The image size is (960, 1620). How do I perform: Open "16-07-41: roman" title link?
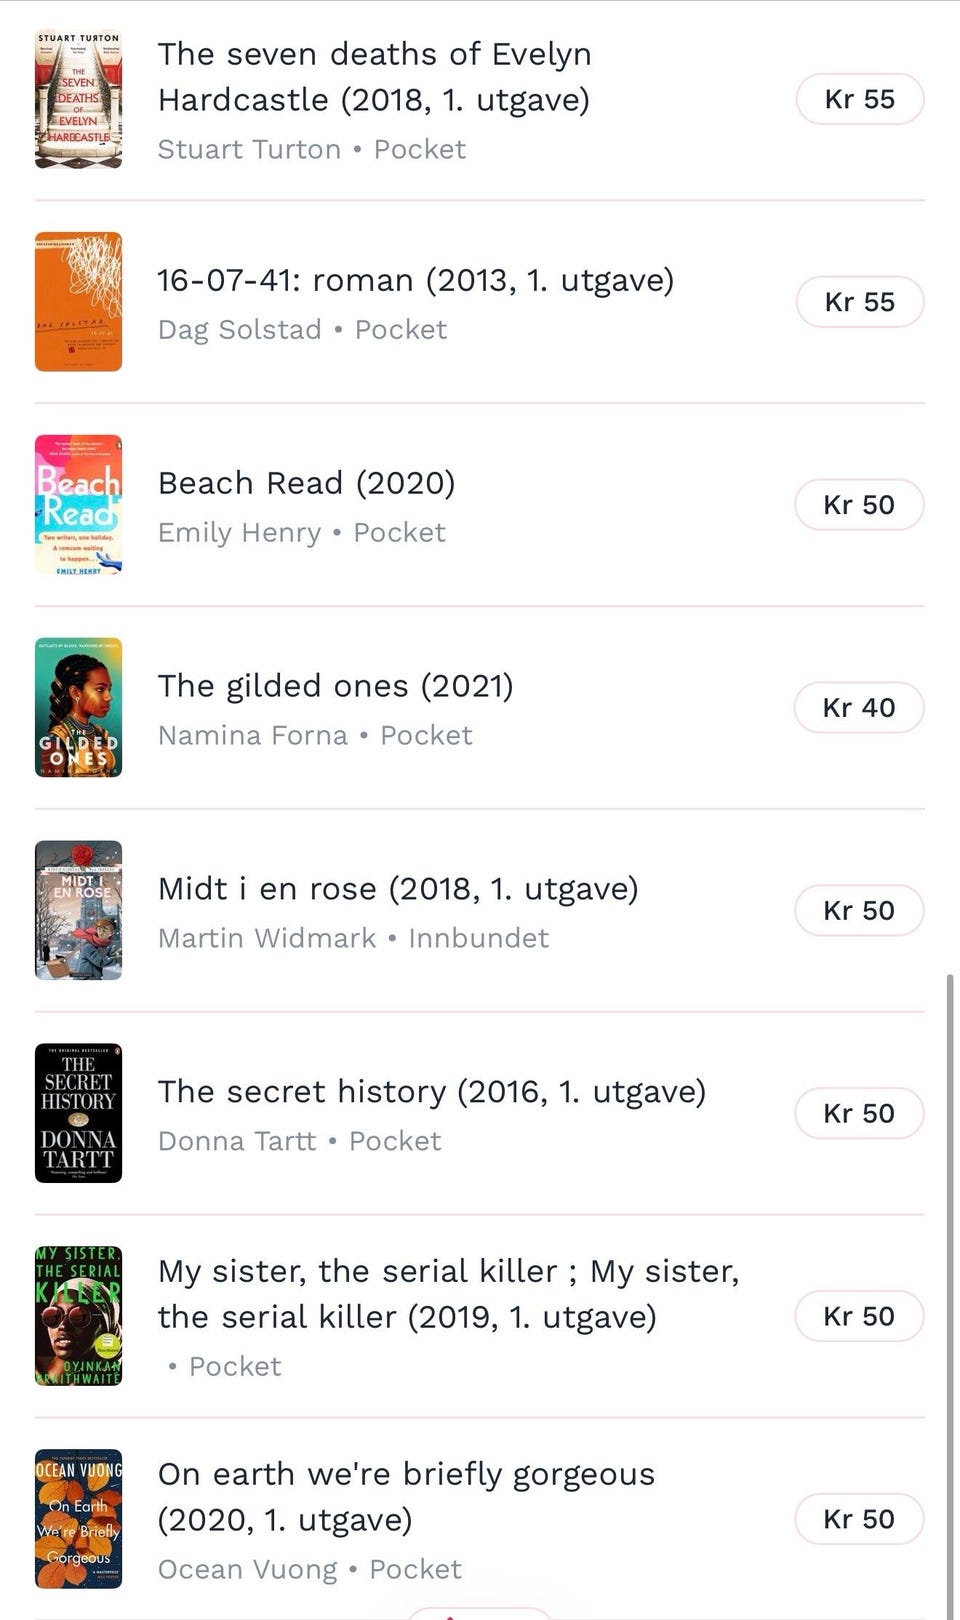[x=415, y=280]
